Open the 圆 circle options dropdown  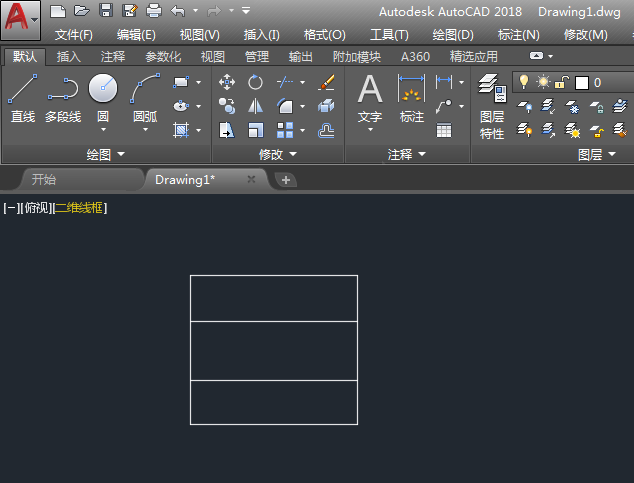[x=103, y=130]
